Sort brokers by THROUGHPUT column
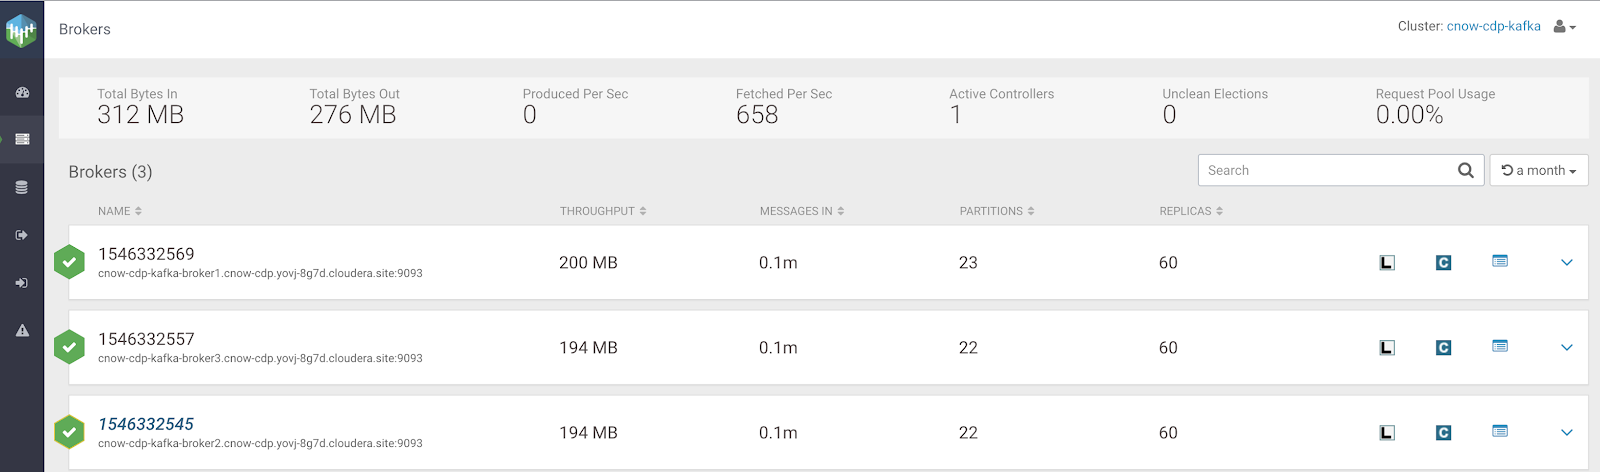1600x472 pixels. [x=603, y=211]
